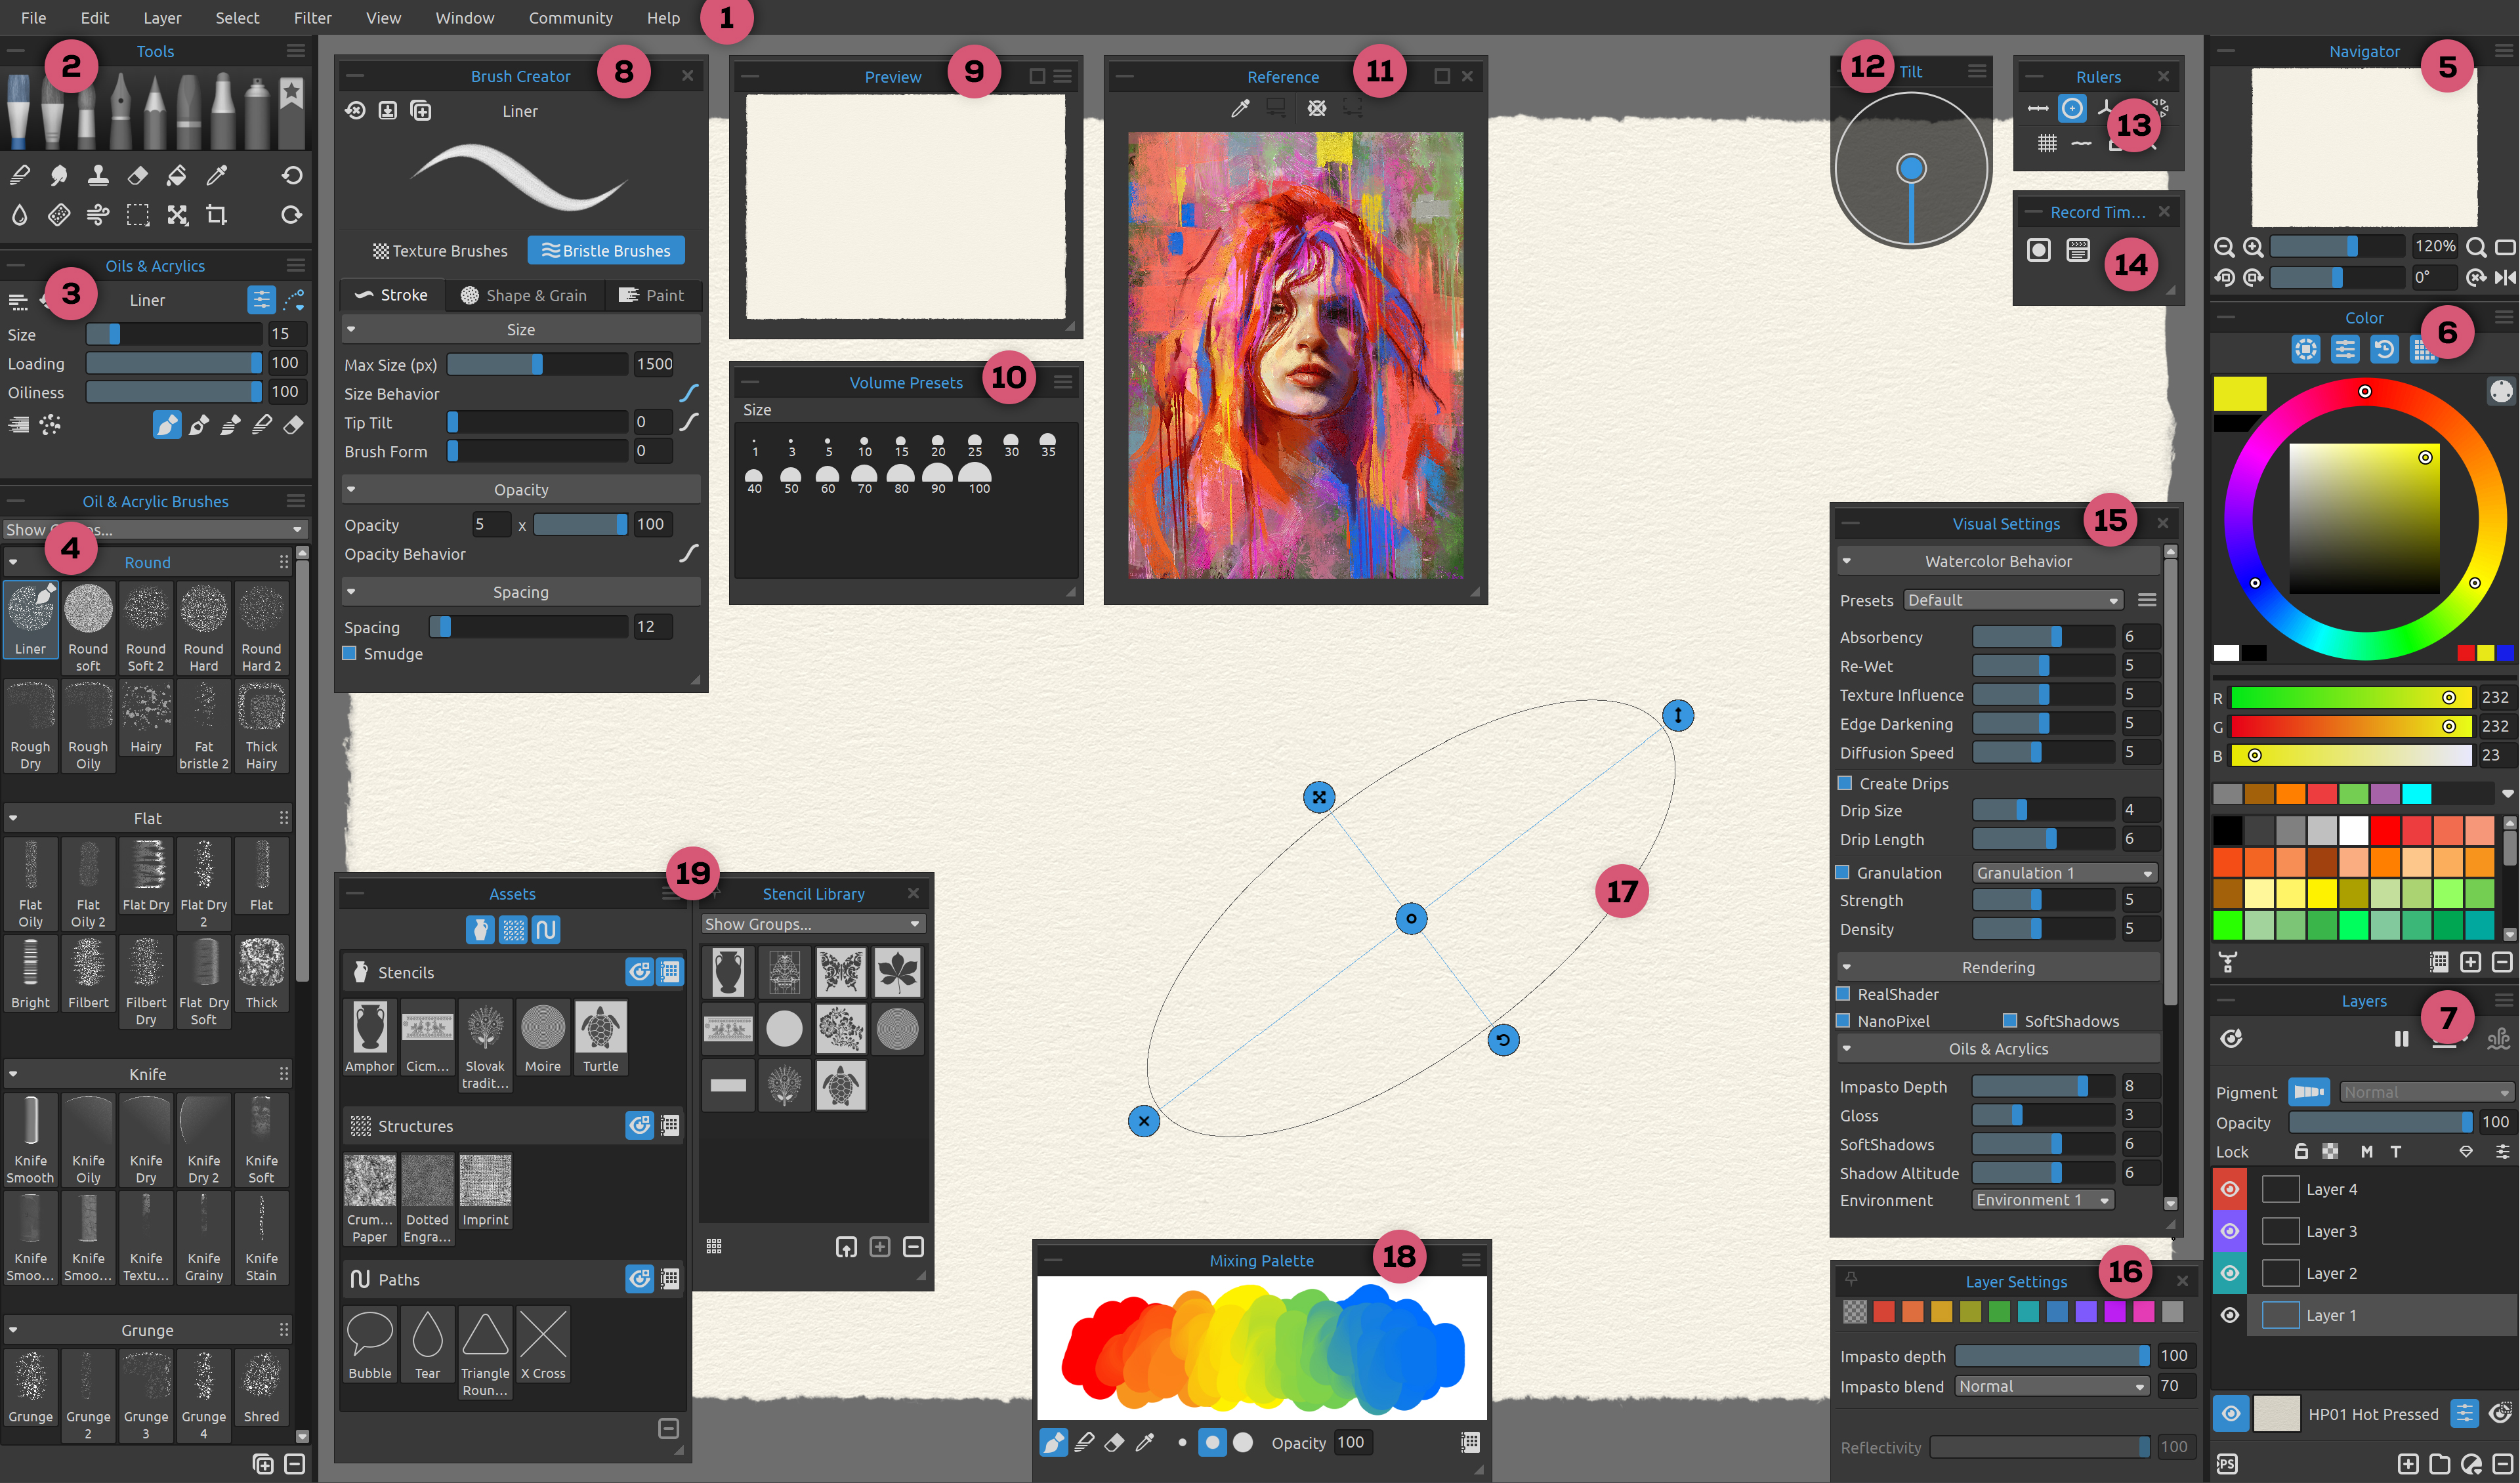Open the Filter menu
2520x1483 pixels.
(312, 18)
